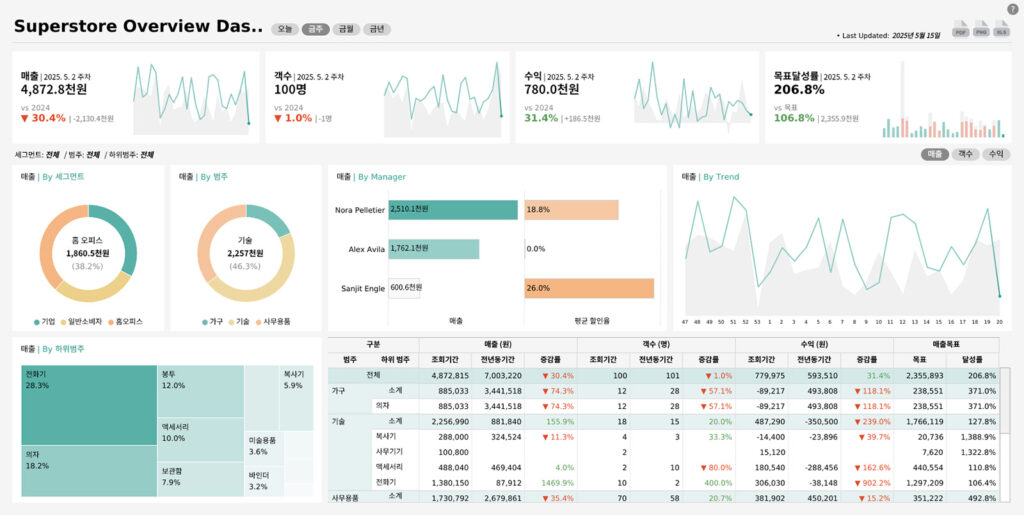Switch chart metric to 수익
The image size is (1024, 515).
click(x=996, y=154)
